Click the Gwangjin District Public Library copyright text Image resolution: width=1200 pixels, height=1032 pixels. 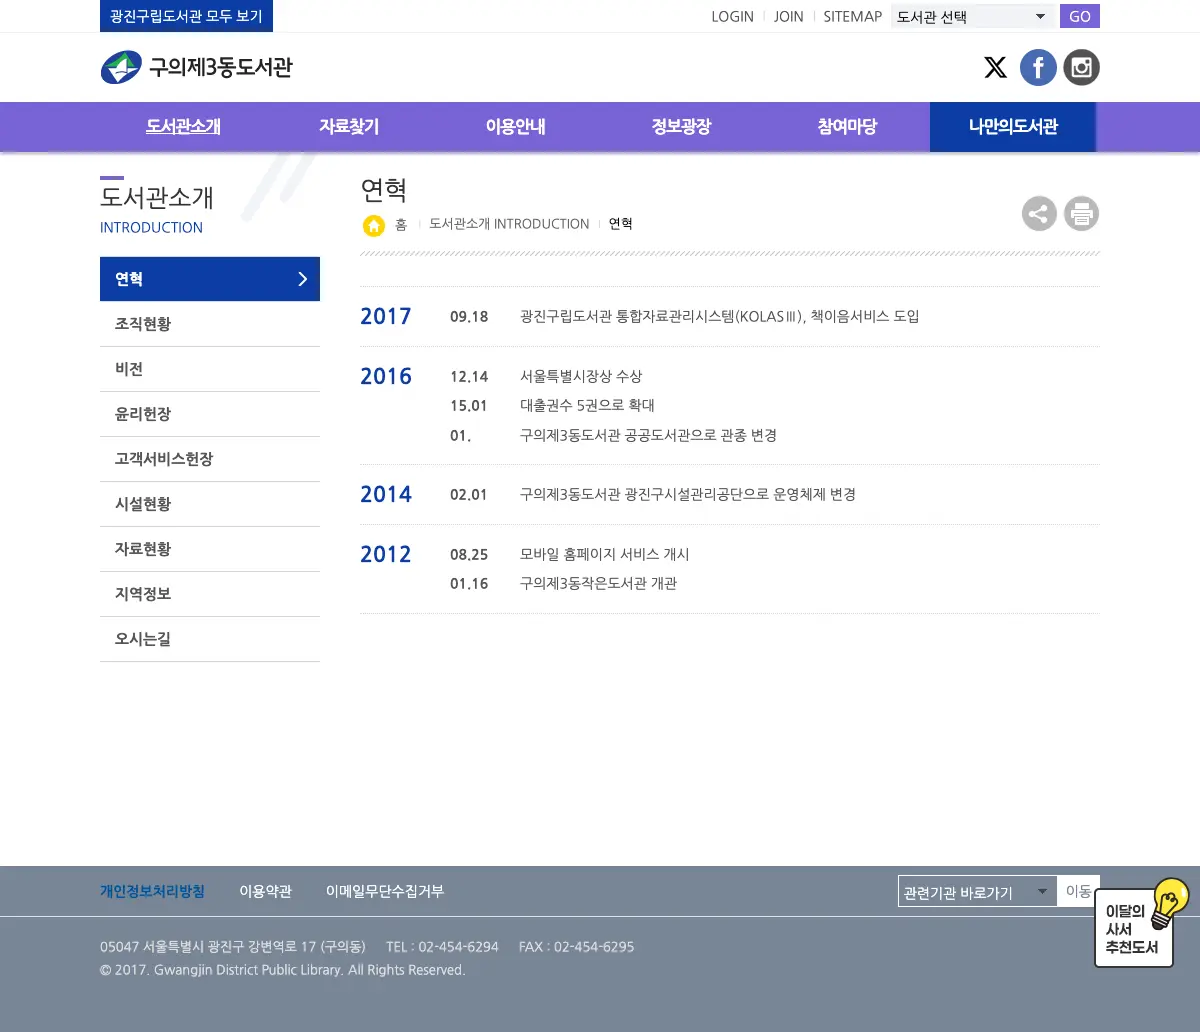(x=283, y=970)
